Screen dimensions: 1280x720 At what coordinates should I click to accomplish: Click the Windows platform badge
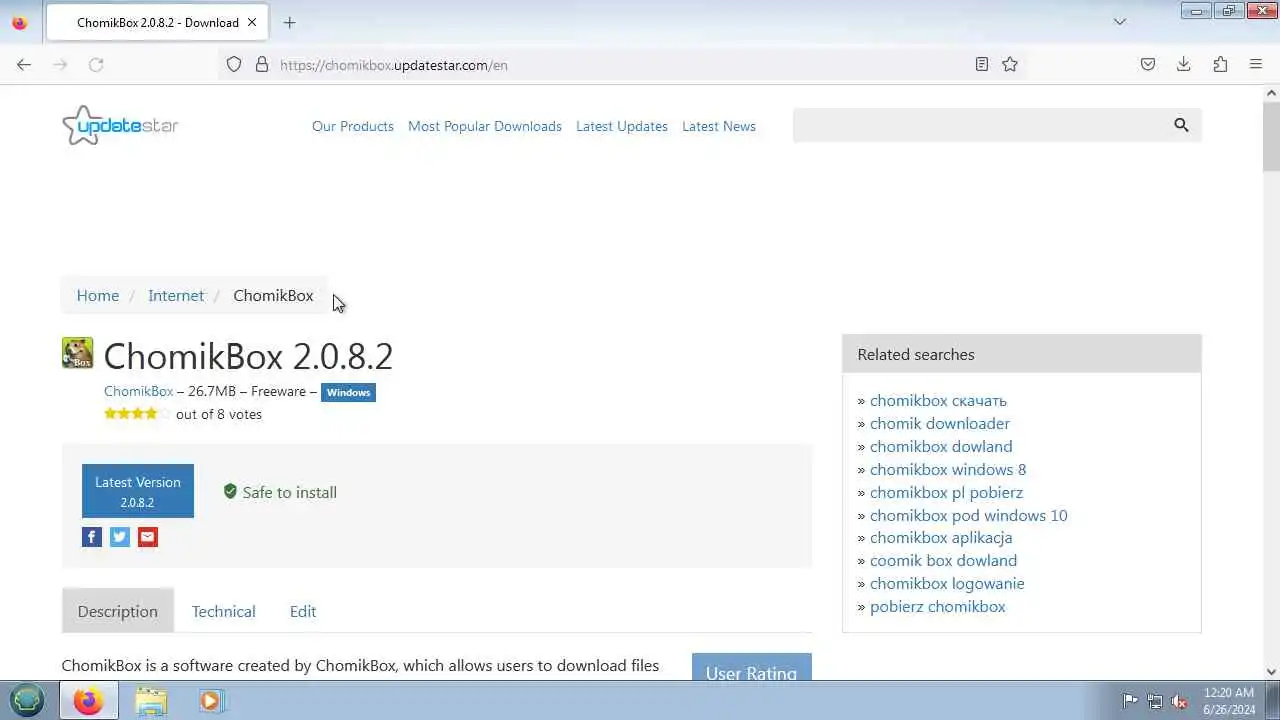(x=348, y=392)
